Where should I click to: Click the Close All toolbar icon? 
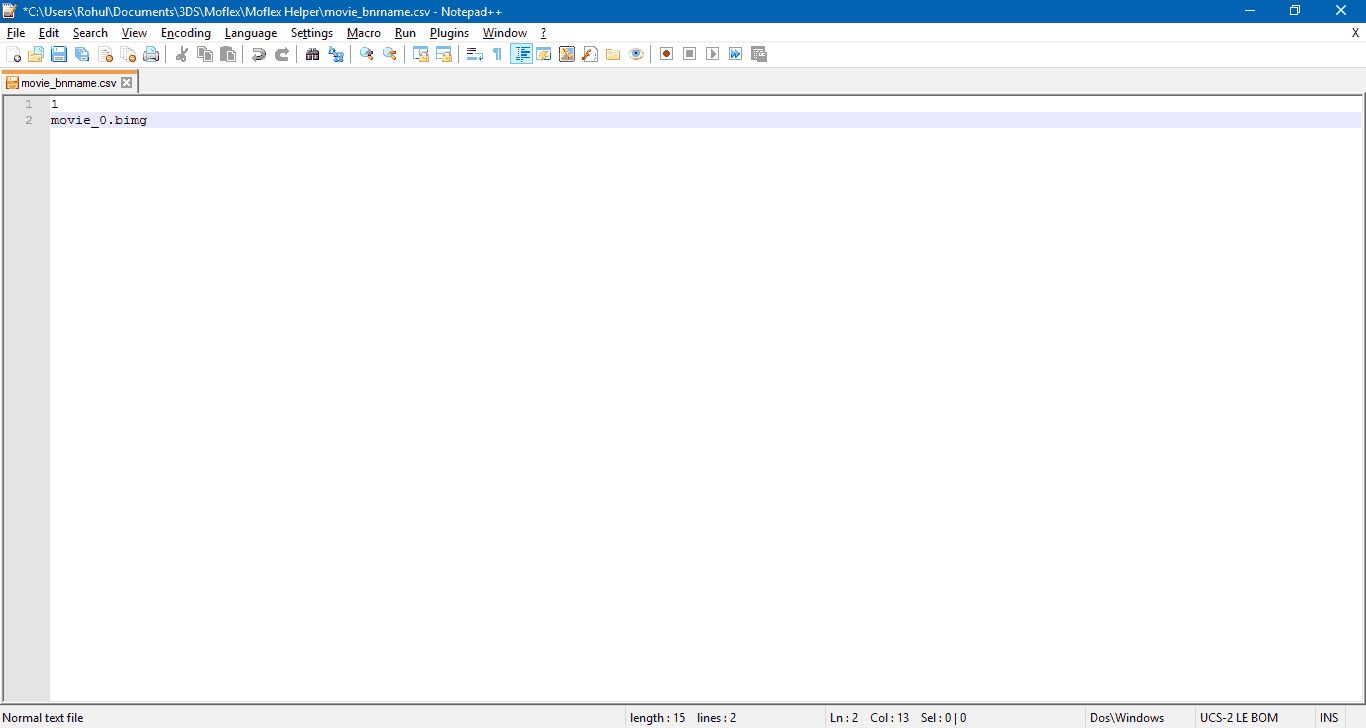tap(128, 54)
